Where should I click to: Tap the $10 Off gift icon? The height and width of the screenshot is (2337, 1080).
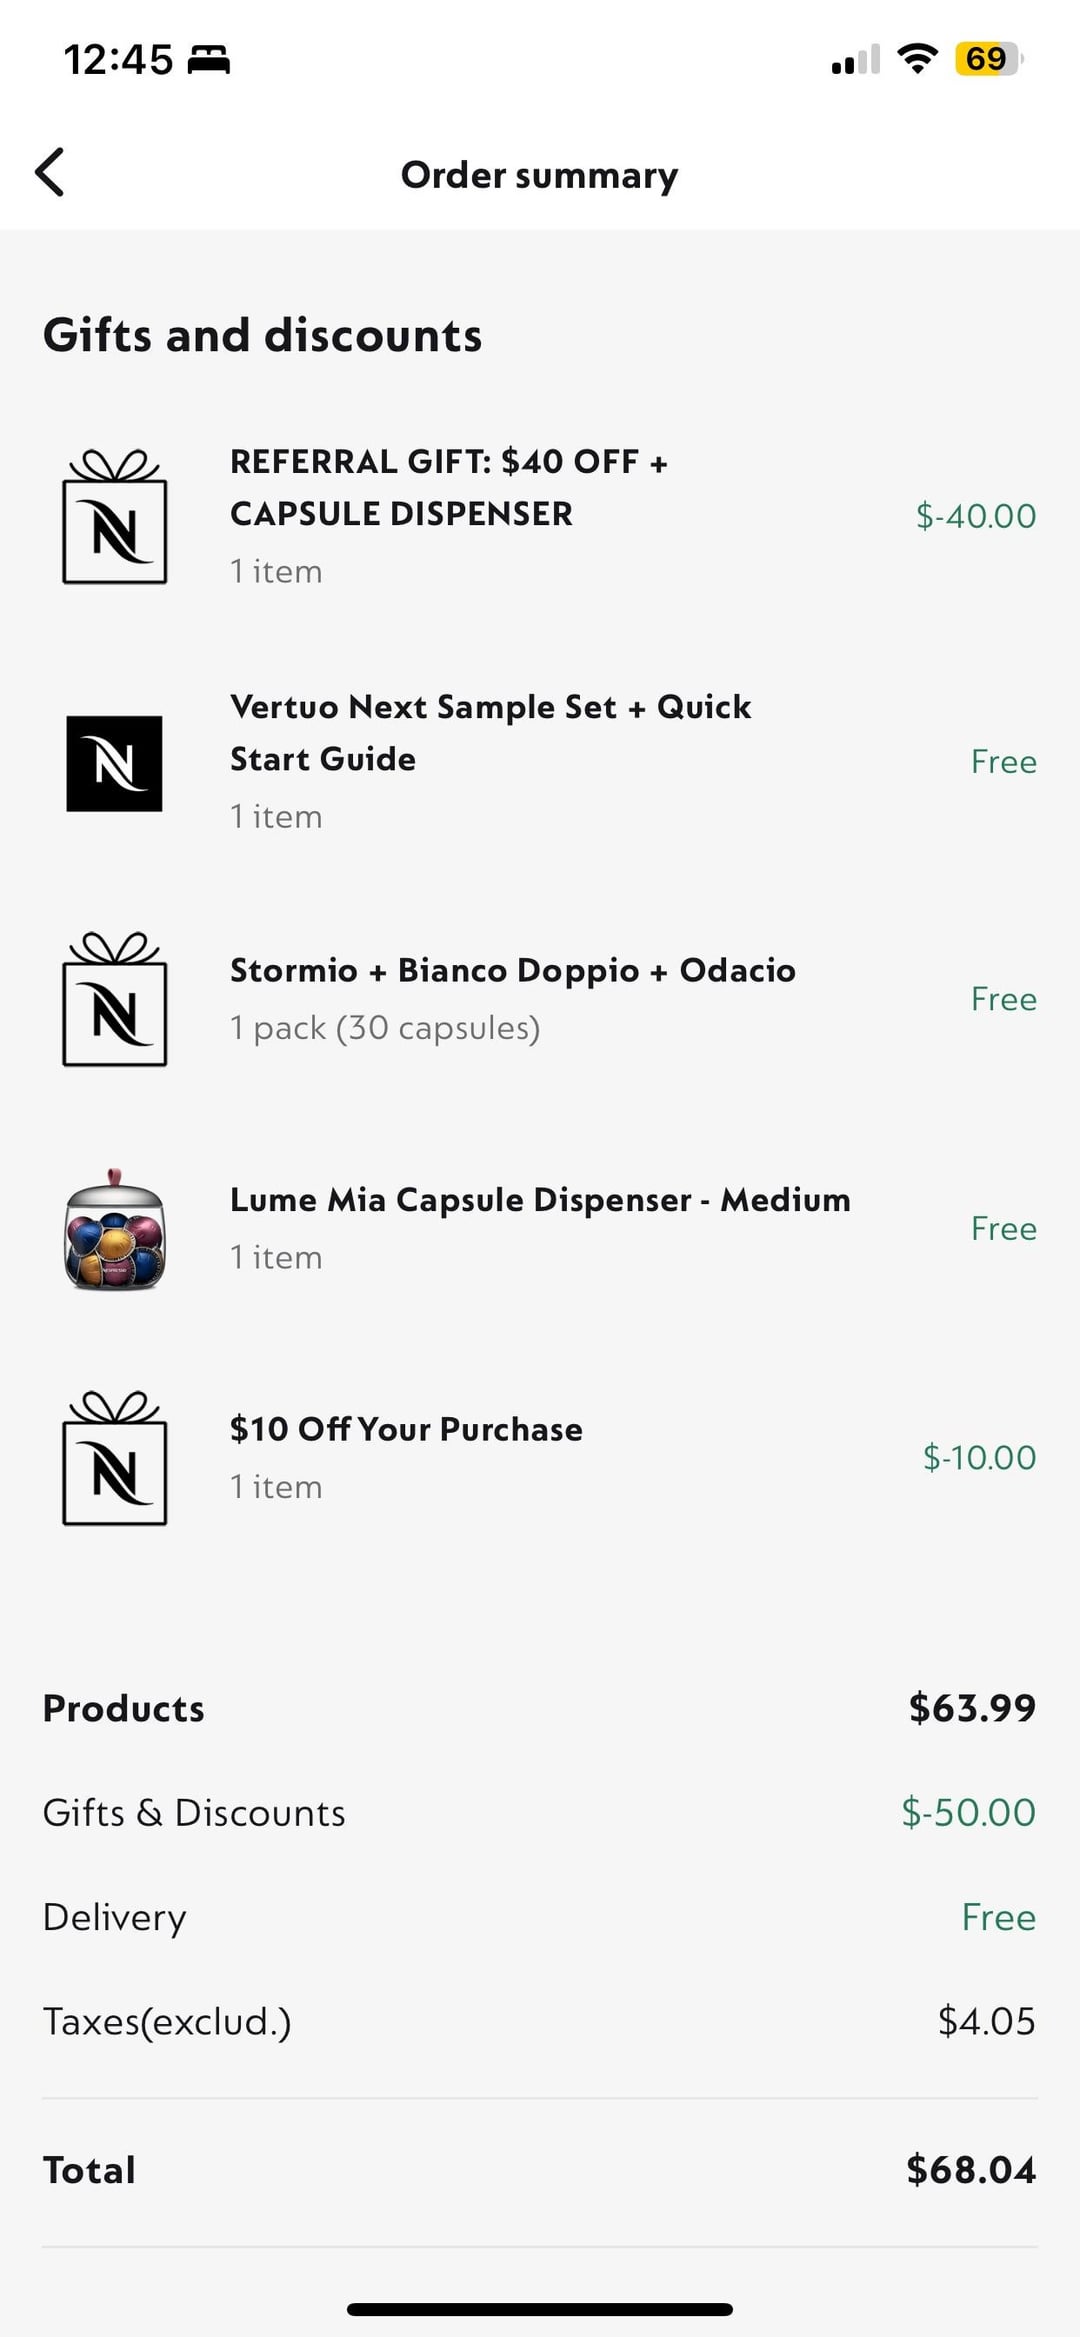[115, 1458]
